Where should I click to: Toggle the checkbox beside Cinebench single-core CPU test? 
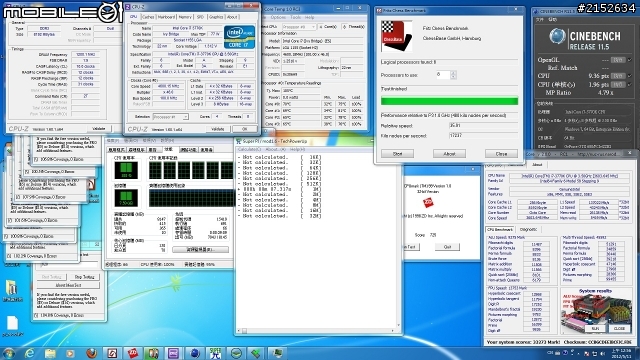[629, 84]
